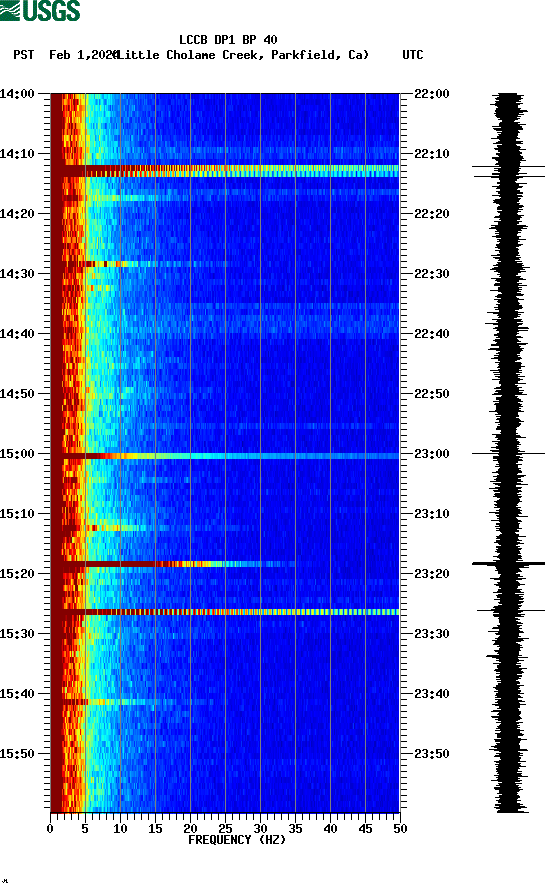Viewport: 552px width, 892px height.
Task: Click the 23:20 UTC time label
Action: [432, 574]
